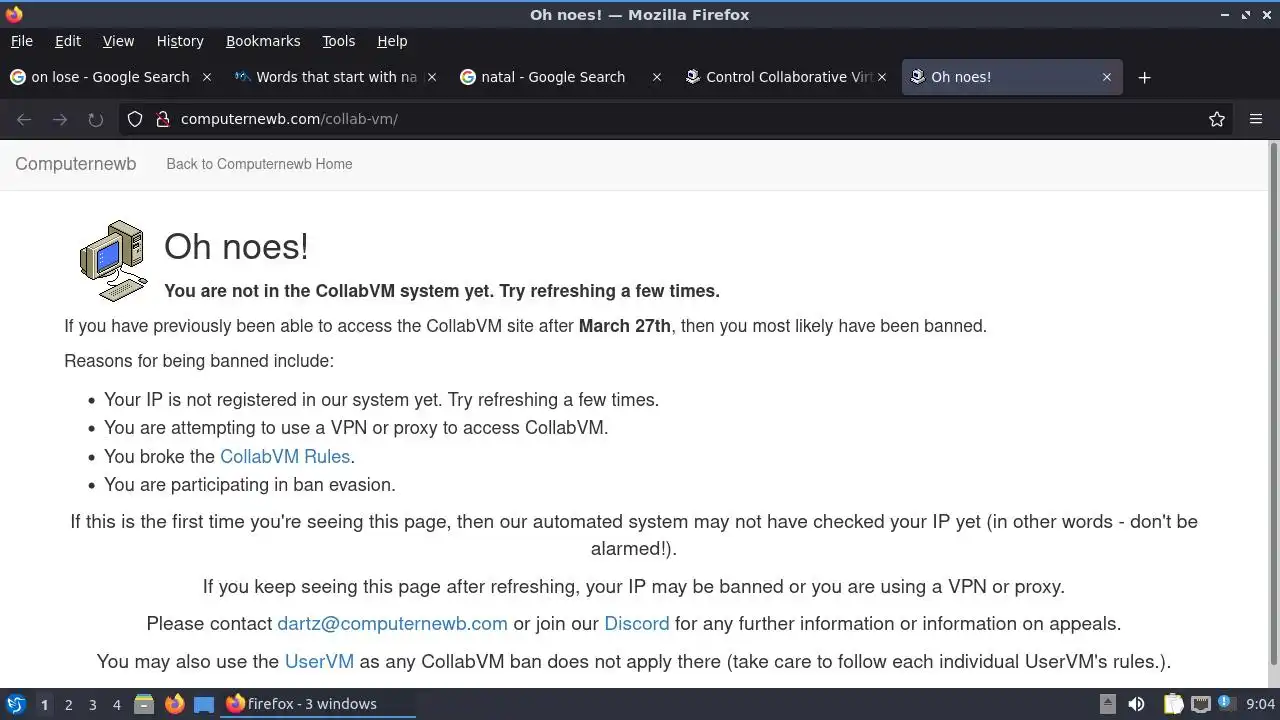Click the Google favicon on the 'natal' tab
The width and height of the screenshot is (1280, 720).
coord(467,77)
